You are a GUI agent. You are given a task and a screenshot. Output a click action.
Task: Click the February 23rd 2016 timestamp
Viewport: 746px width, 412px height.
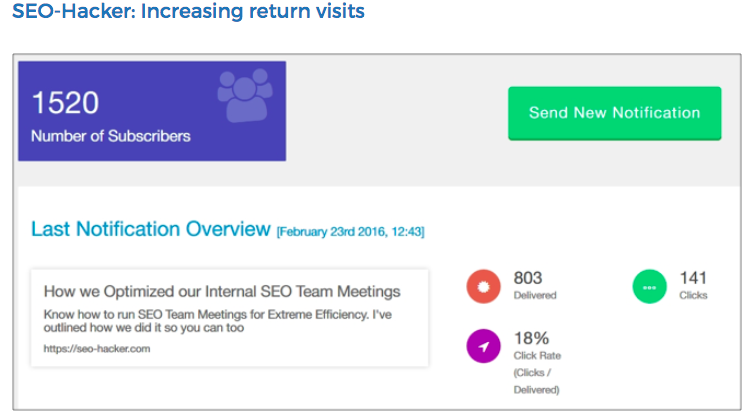(350, 232)
